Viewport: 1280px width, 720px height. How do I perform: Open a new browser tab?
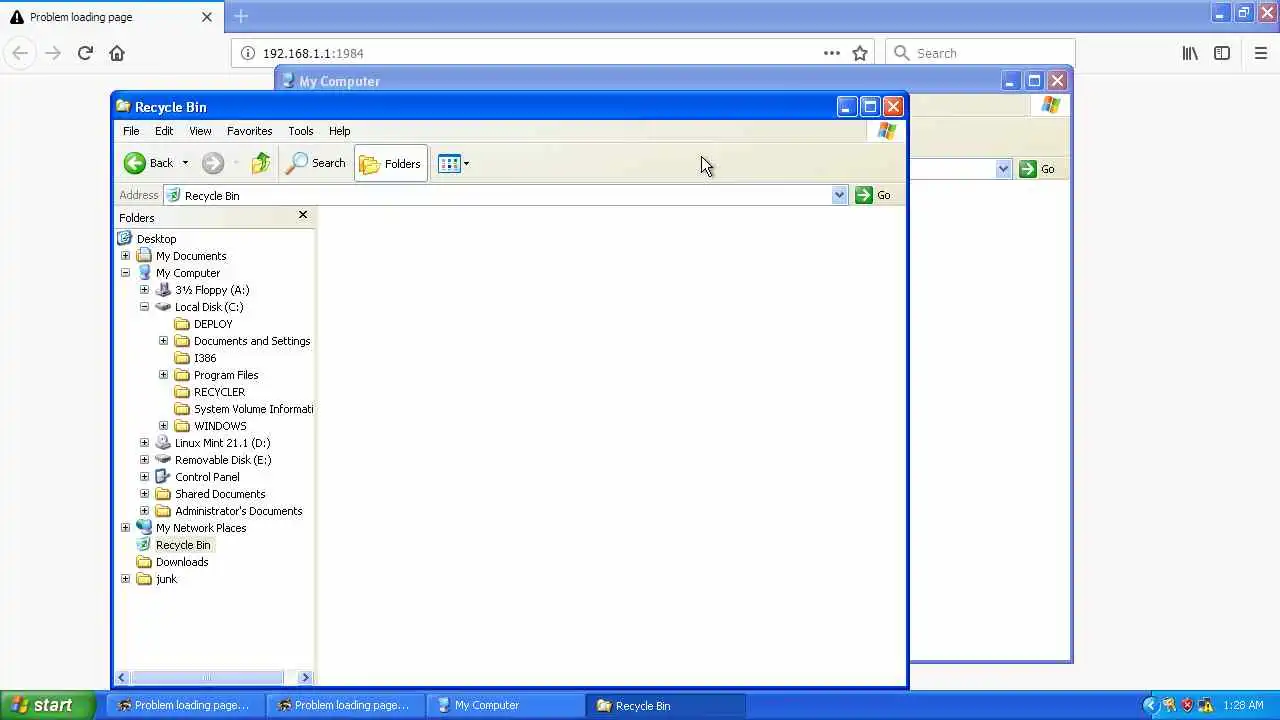(241, 16)
